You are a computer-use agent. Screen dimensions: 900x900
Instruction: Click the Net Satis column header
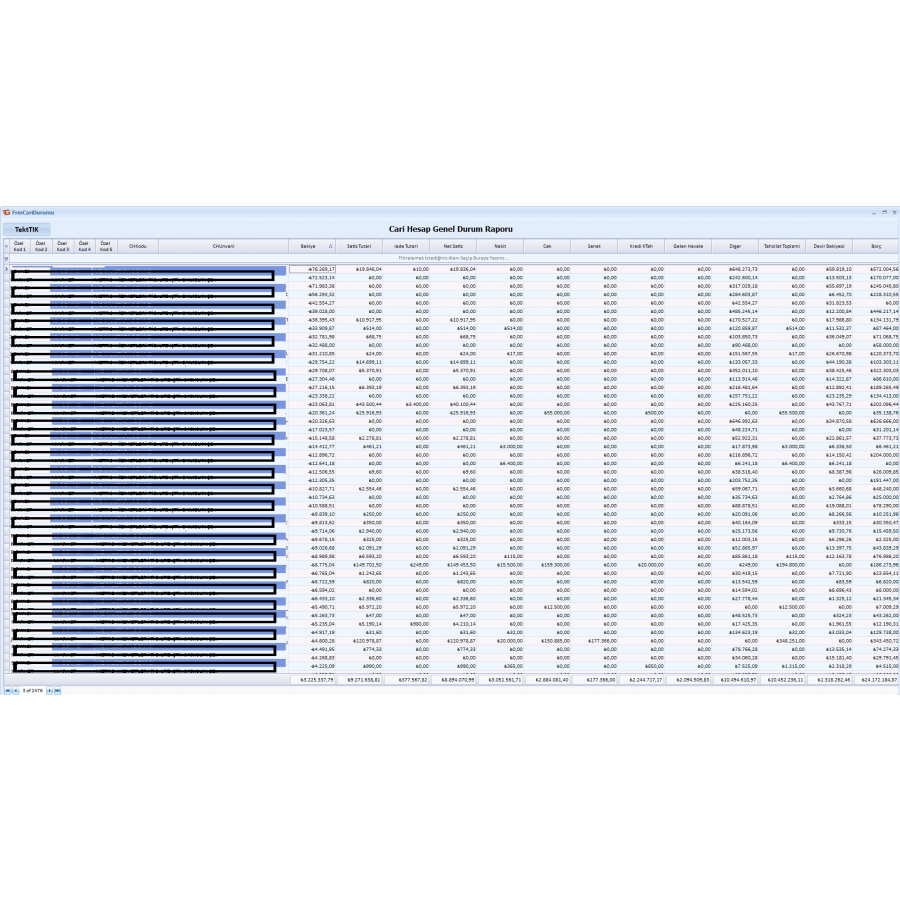point(453,246)
